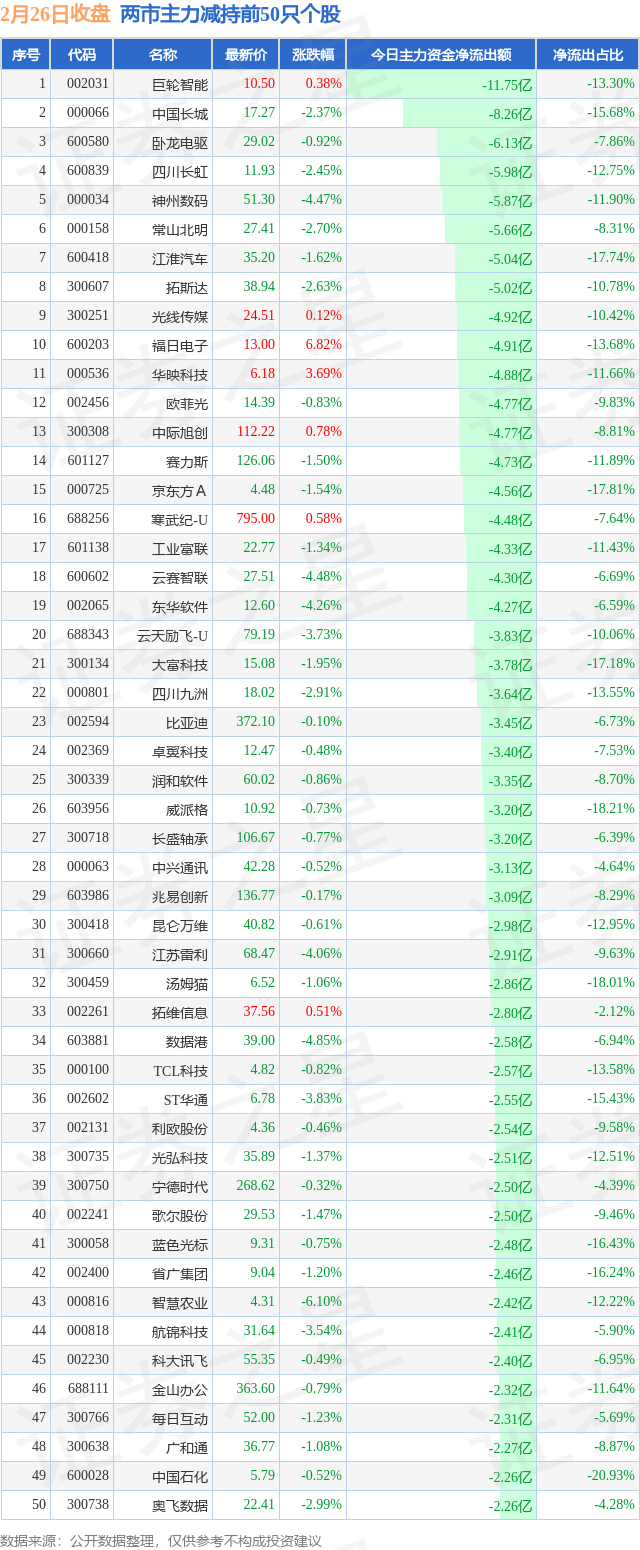Click 宁德时代 latest price 268.62
The height and width of the screenshot is (1550, 640).
coord(256,1186)
